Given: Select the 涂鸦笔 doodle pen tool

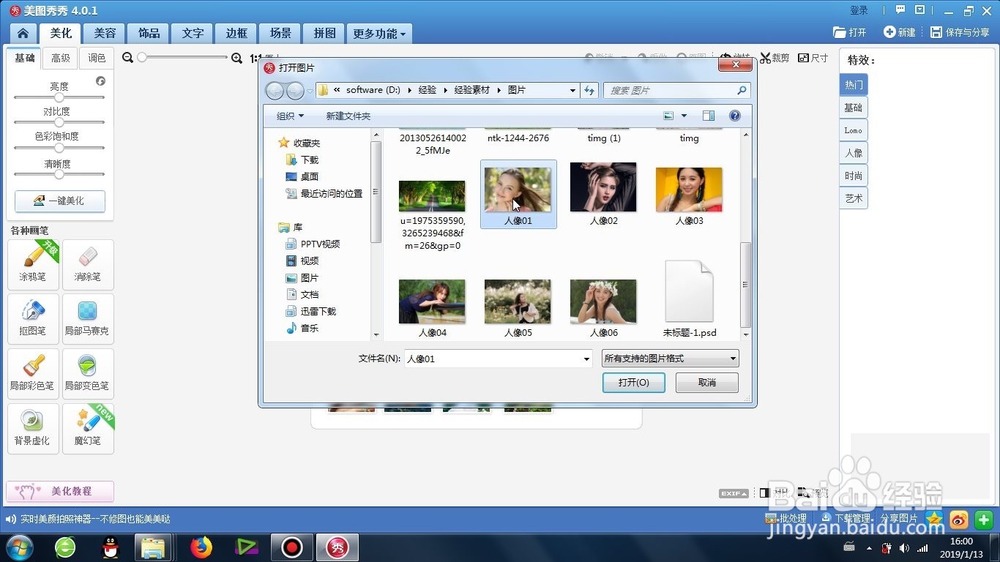Looking at the screenshot, I should (33, 264).
